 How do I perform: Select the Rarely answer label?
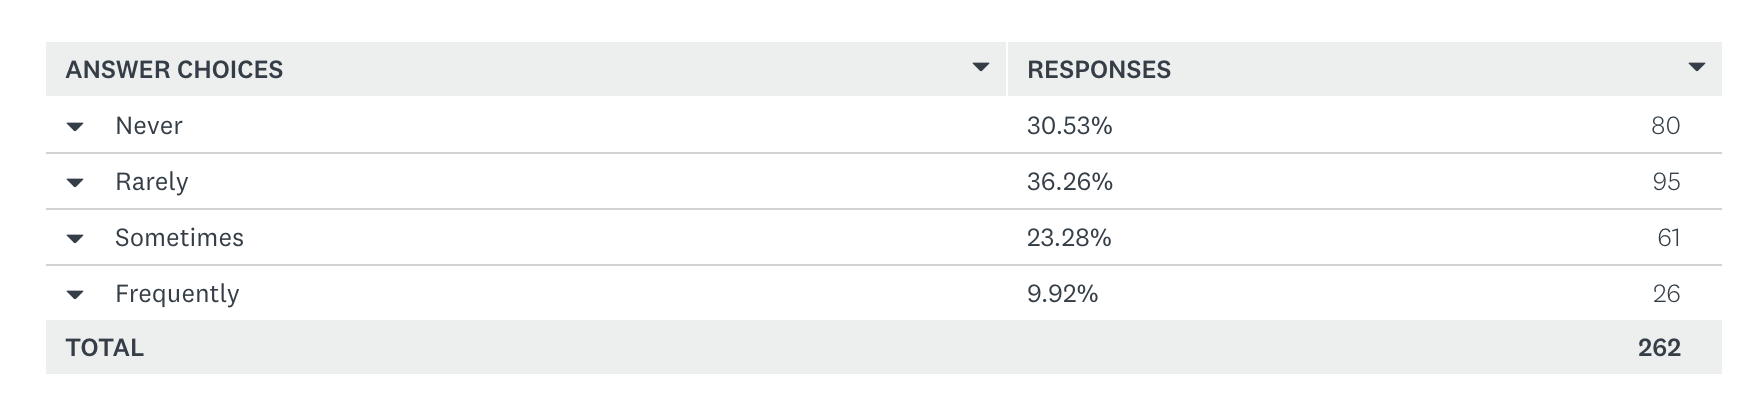pos(151,182)
